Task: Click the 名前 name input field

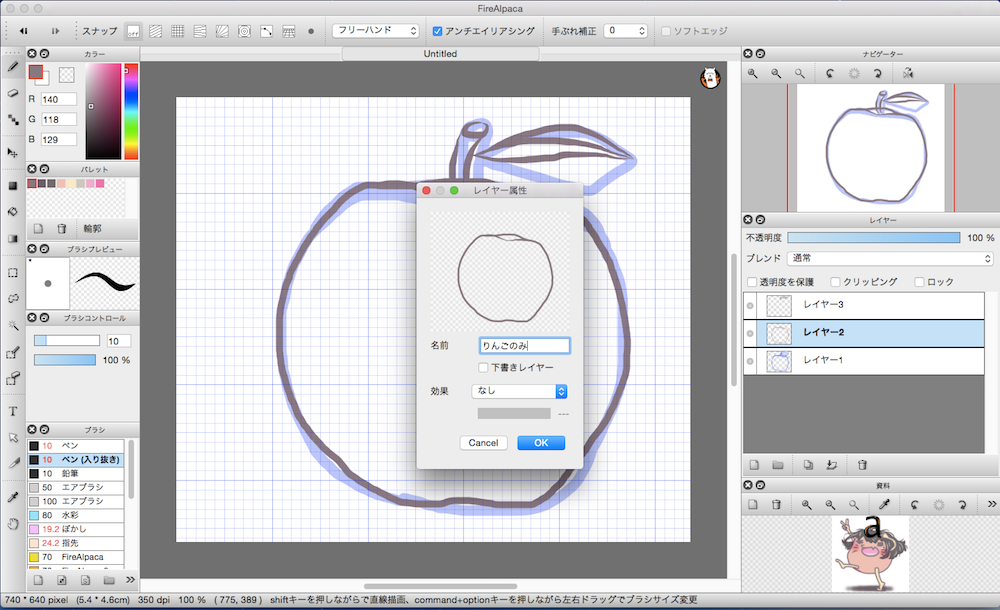Action: [x=524, y=346]
